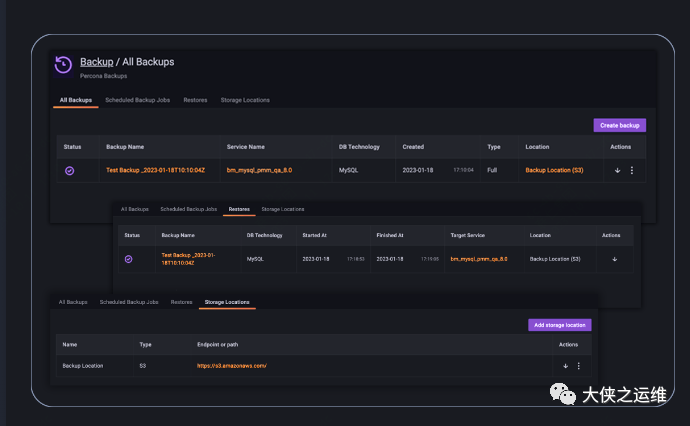Screen dimensions: 690x426
Task: Click the Created column header in All Backups
Action: click(x=413, y=147)
